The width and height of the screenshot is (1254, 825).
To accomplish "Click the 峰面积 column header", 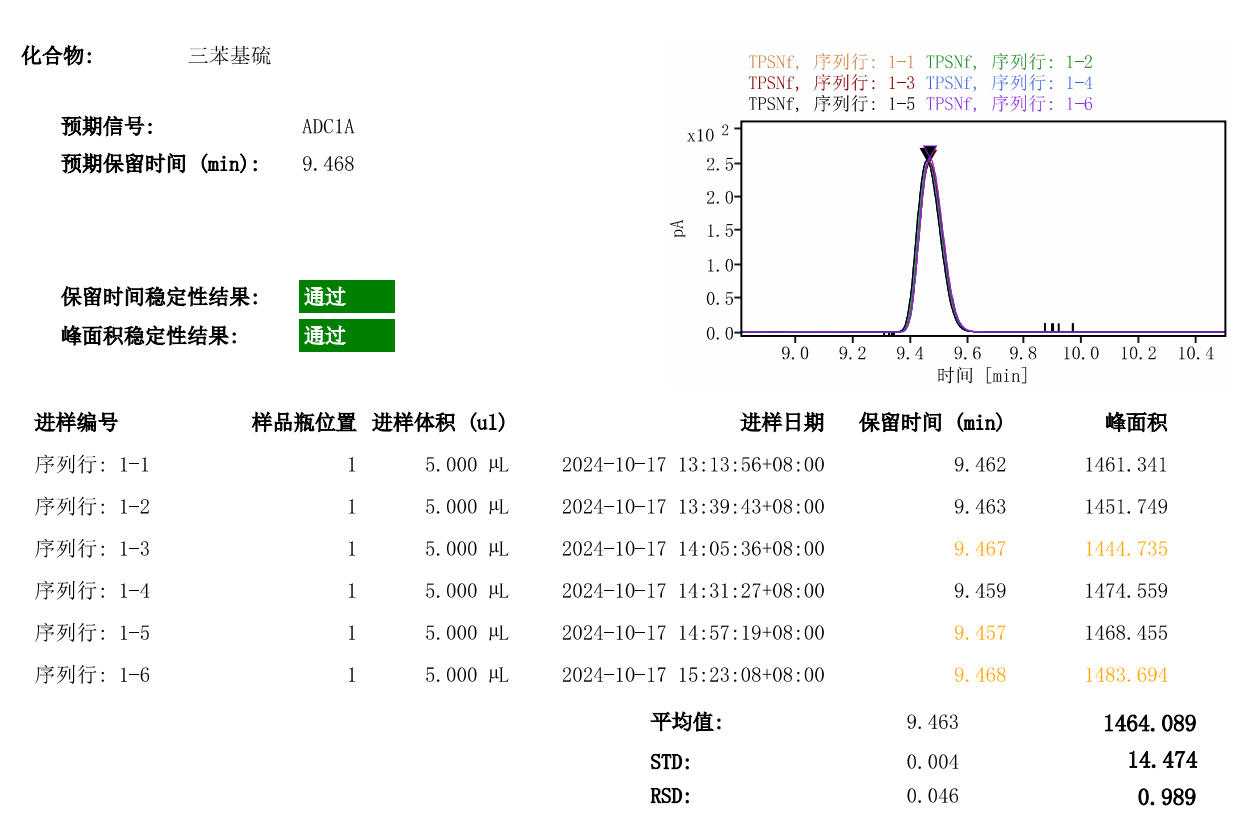I will 1136,423.
